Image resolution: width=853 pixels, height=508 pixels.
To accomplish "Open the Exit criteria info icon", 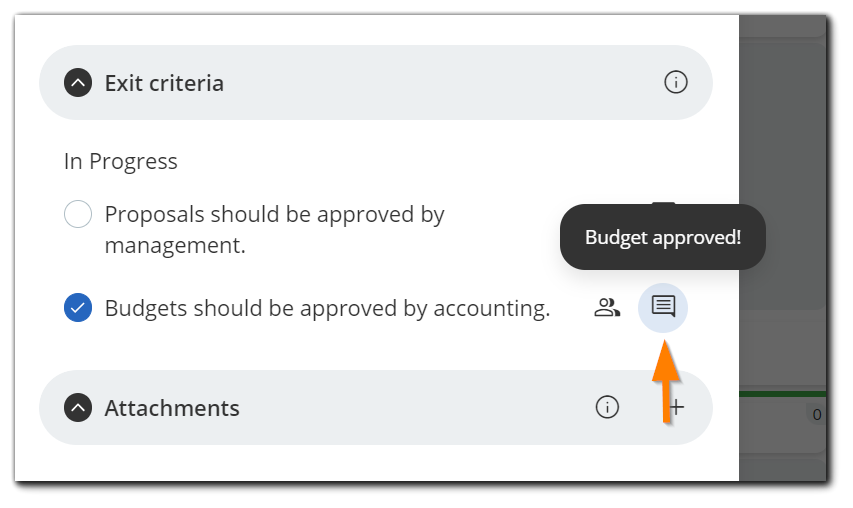I will tap(676, 82).
